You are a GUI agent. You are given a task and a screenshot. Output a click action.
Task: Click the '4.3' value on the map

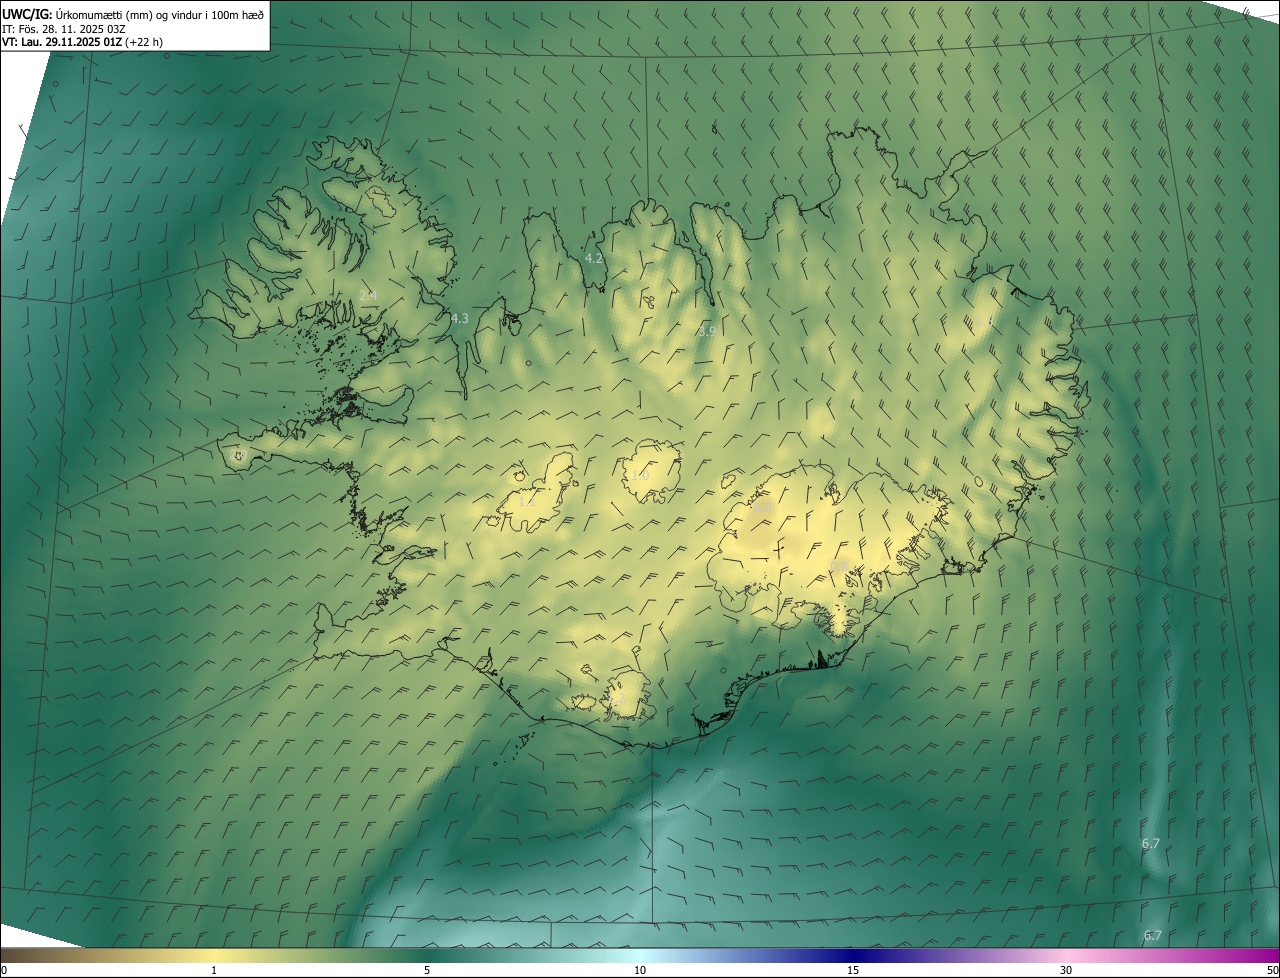pos(460,319)
